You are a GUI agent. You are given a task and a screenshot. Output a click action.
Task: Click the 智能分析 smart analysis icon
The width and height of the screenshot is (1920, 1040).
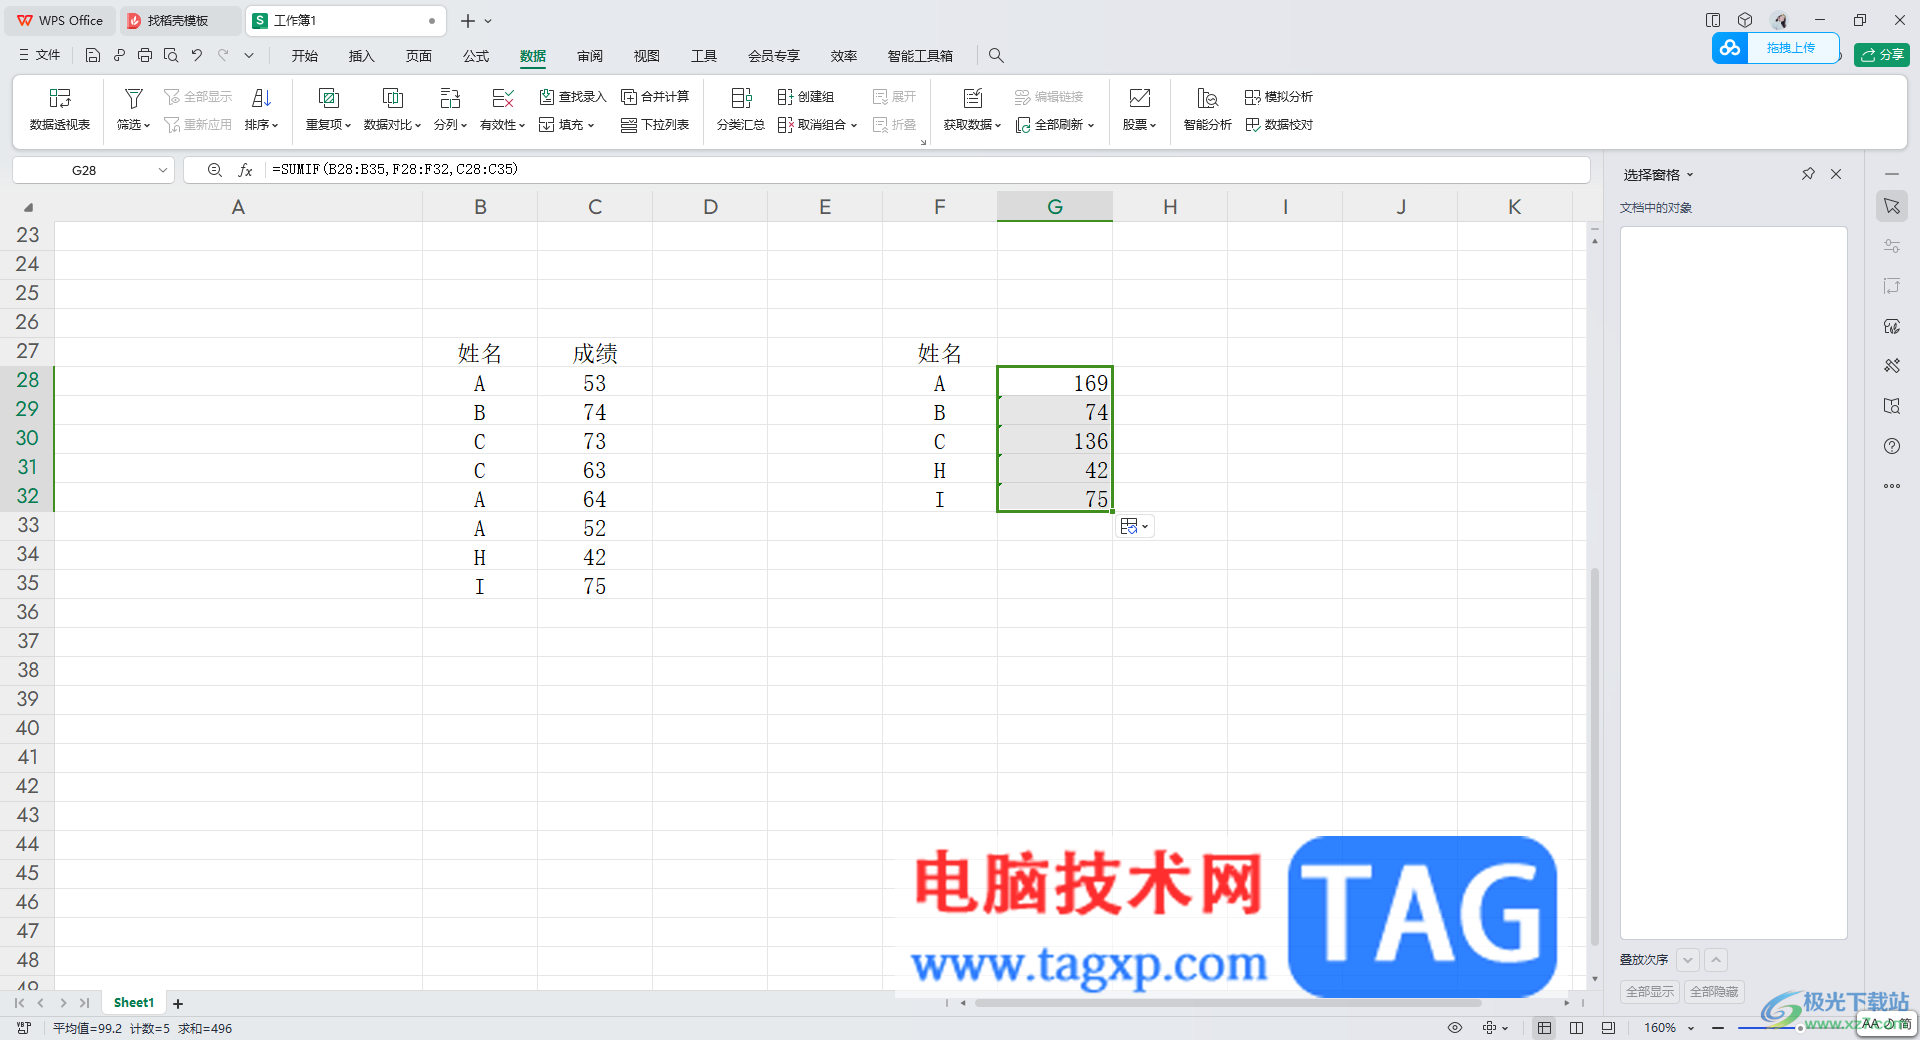[1207, 98]
